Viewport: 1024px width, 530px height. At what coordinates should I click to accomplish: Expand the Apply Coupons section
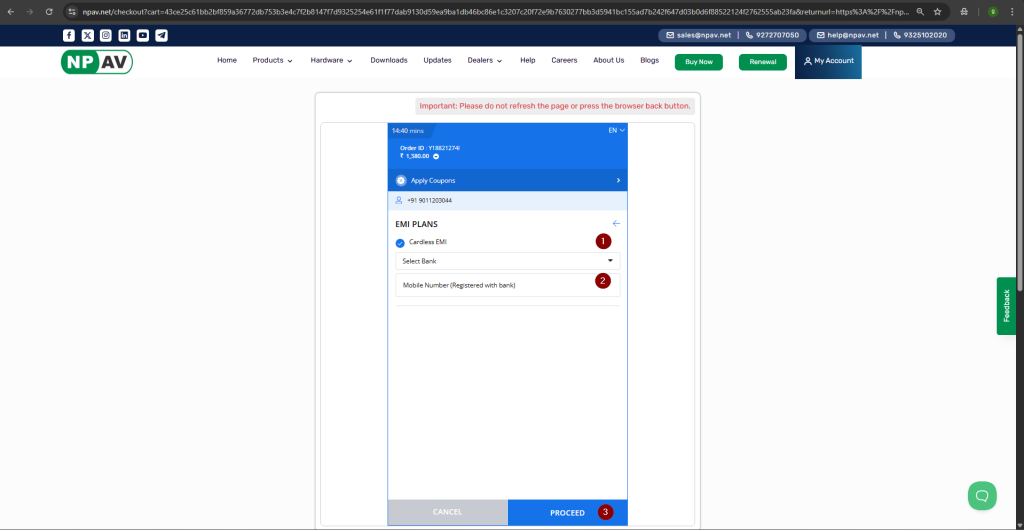coord(507,180)
